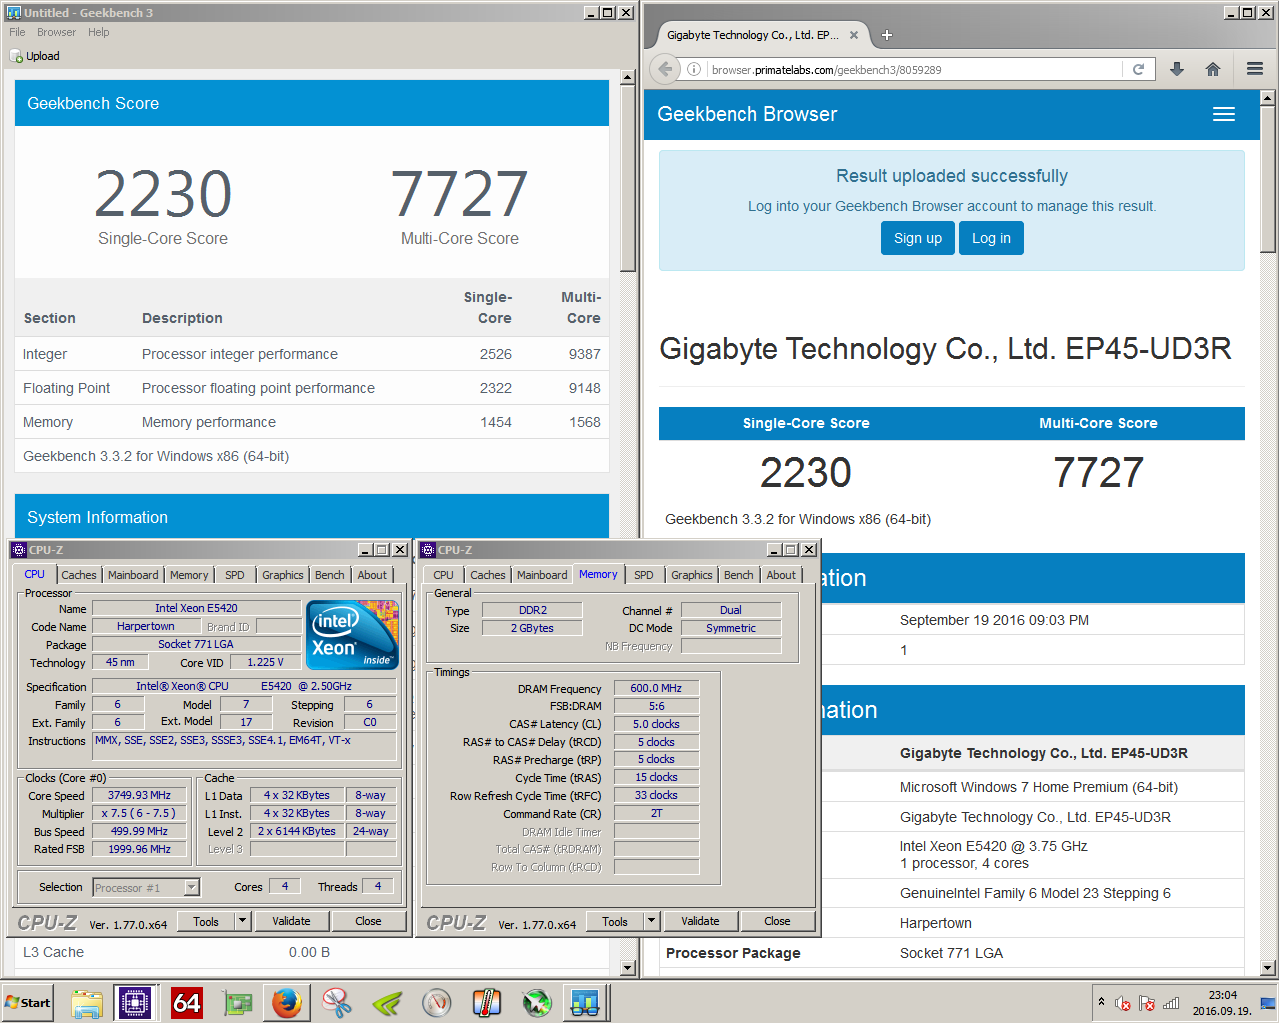The image size is (1279, 1023).
Task: Switch to Geekbench taskbar icon
Action: [x=586, y=1002]
